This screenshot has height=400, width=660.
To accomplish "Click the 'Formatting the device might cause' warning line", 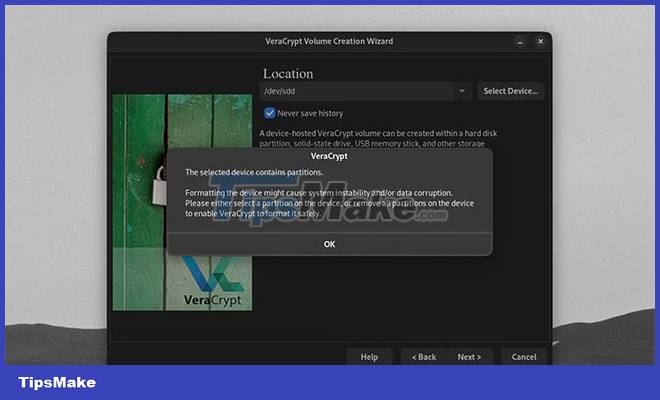I will coord(319,193).
